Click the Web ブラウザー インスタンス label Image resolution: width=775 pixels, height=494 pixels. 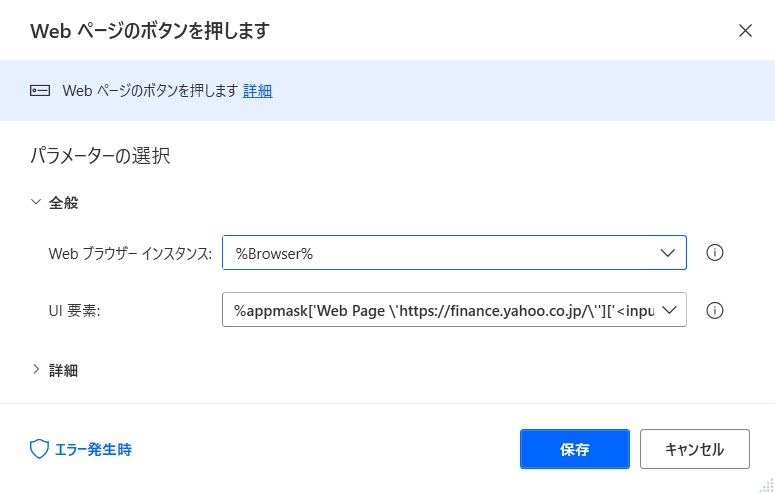[x=130, y=254]
